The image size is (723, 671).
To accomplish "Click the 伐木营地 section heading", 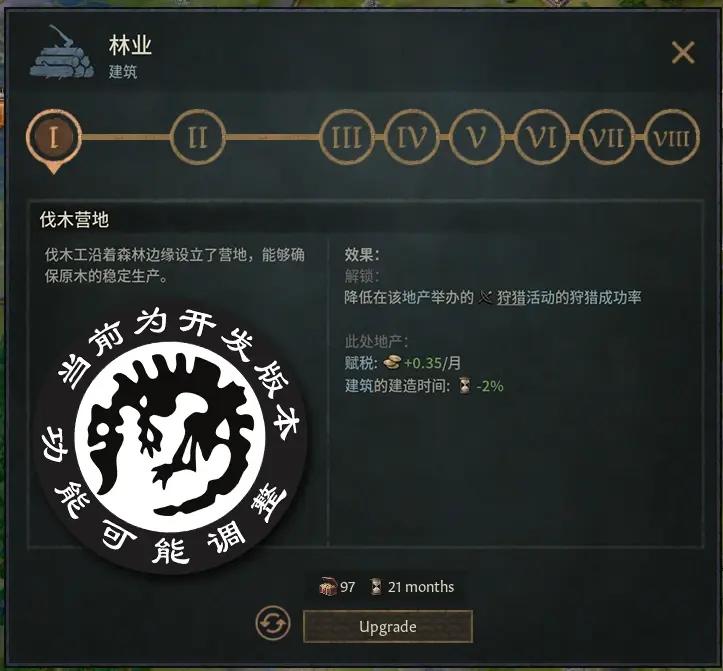I will [x=74, y=220].
